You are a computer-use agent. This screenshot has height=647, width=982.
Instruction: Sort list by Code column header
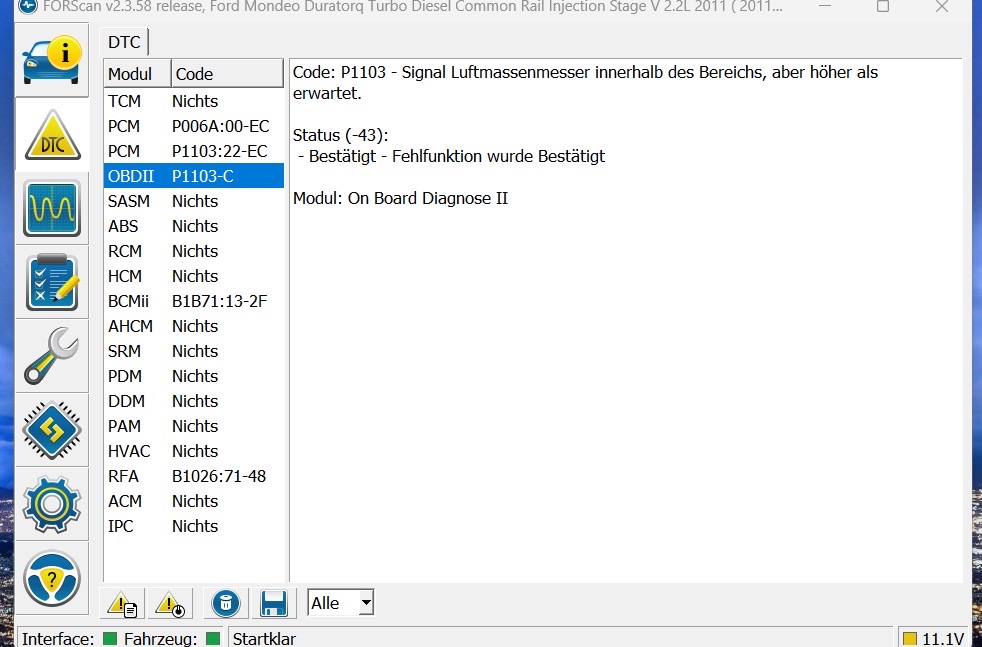[x=227, y=74]
